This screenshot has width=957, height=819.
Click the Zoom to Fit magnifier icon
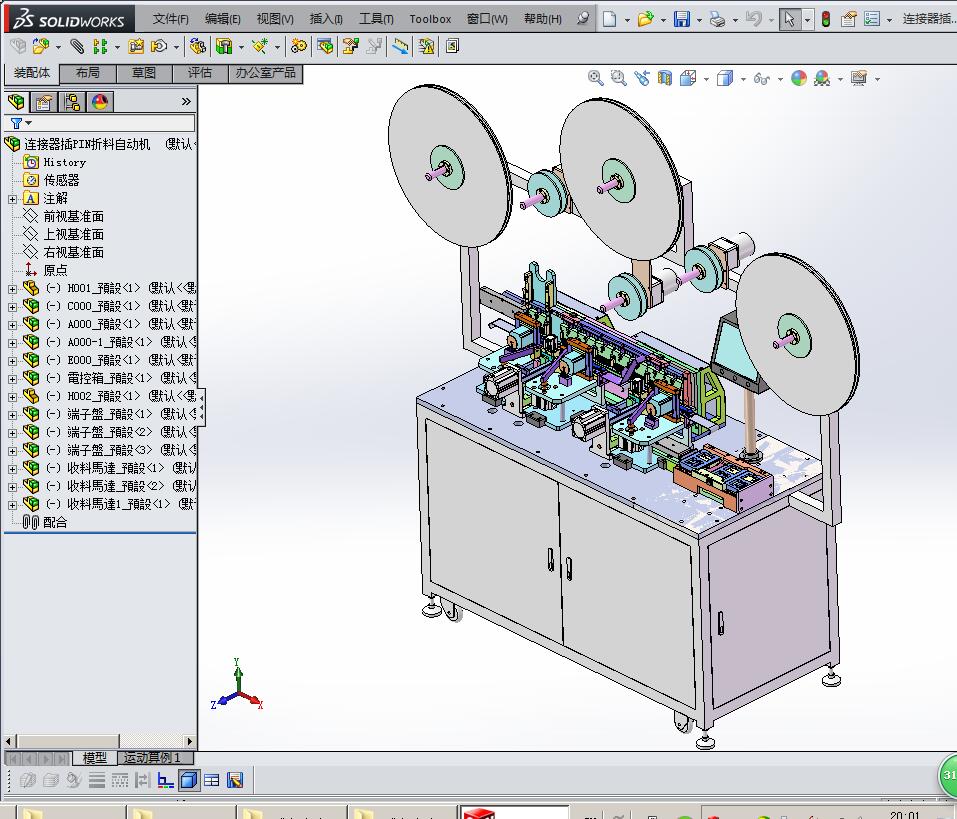pos(595,78)
